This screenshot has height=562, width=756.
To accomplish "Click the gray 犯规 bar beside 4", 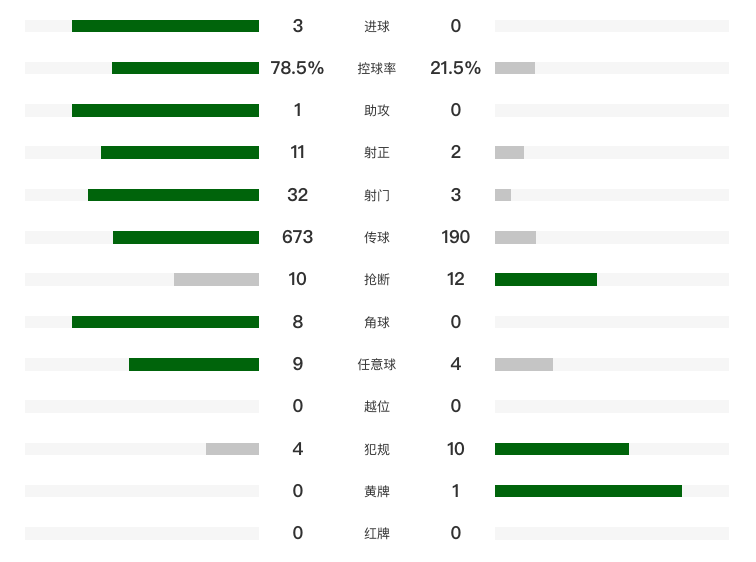I will tap(232, 449).
